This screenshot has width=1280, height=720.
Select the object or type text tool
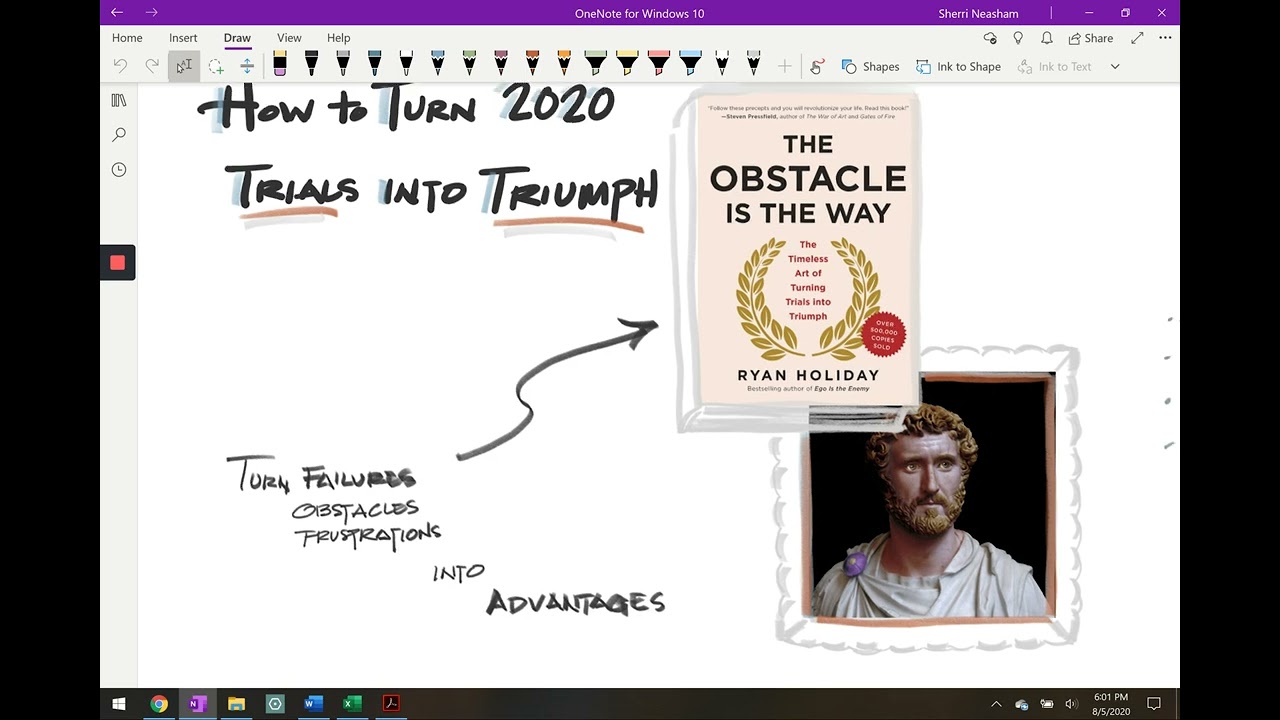pos(184,66)
